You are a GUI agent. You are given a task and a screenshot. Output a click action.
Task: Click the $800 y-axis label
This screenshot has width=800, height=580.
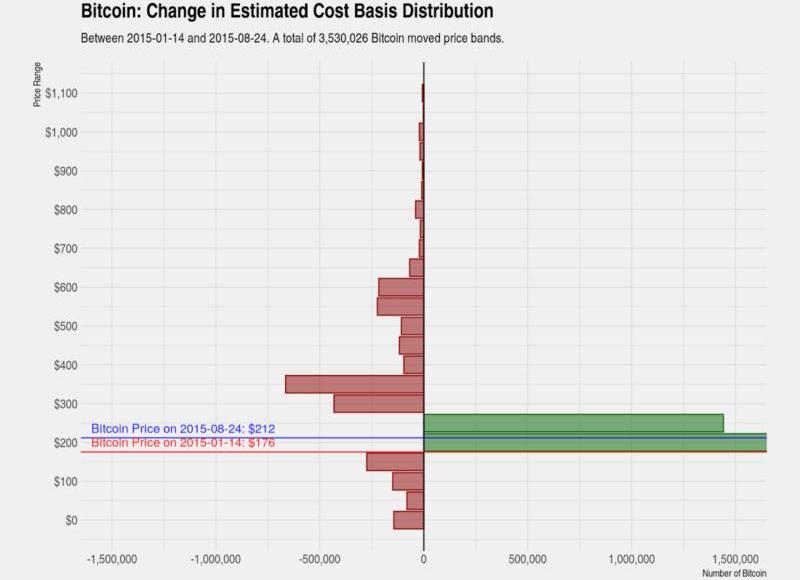coord(66,210)
